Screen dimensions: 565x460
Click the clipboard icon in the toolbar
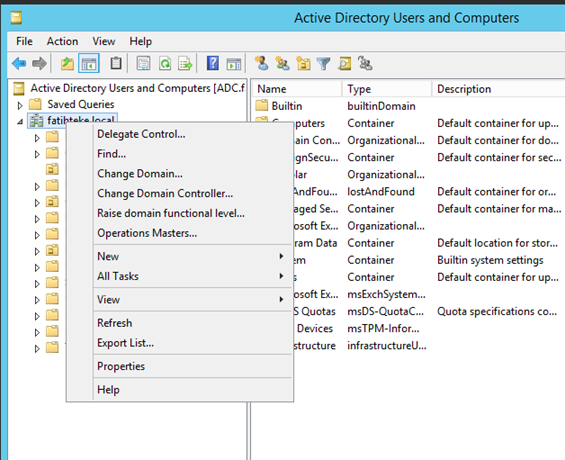click(116, 64)
